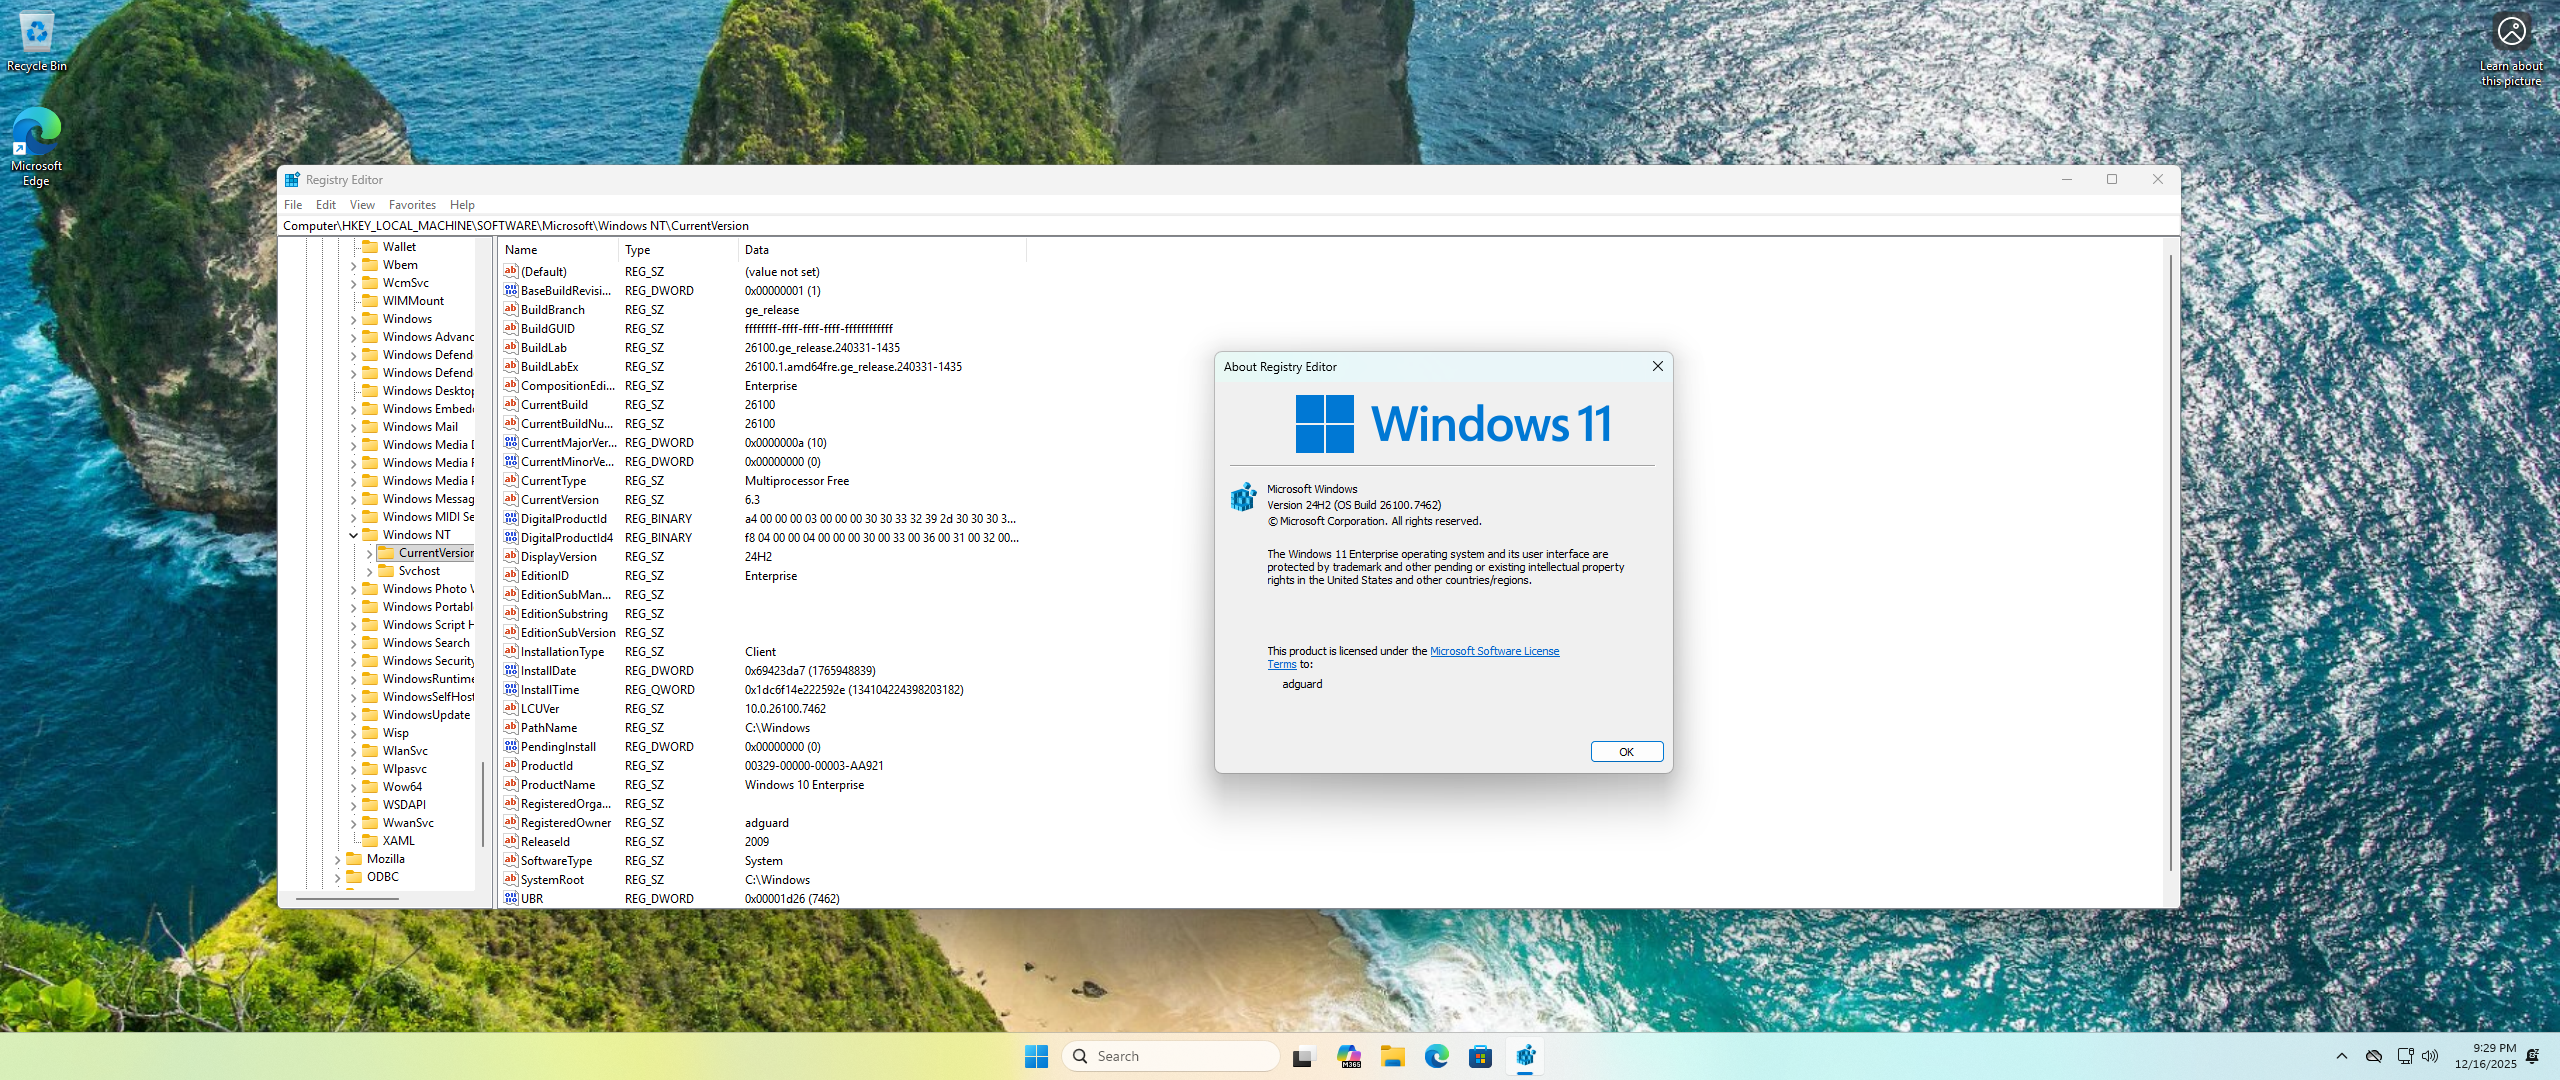Open File Explorer from the taskbar
The image size is (2560, 1080).
[x=1393, y=1056]
